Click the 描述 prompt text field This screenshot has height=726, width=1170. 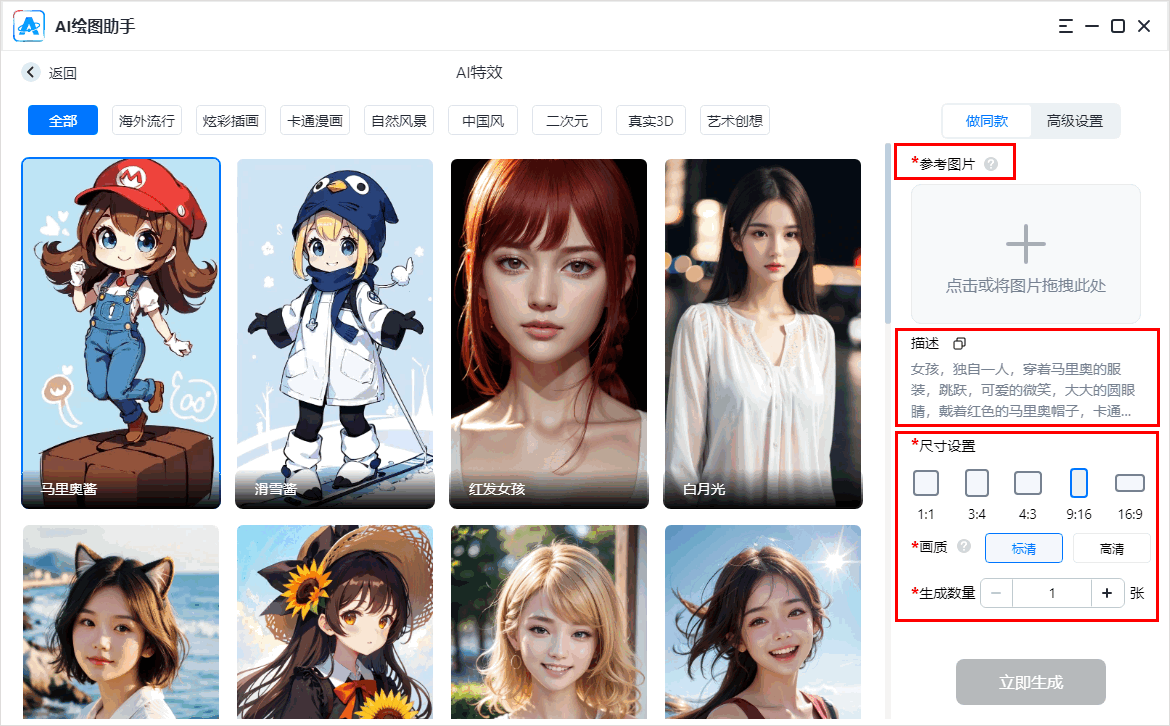point(1020,390)
